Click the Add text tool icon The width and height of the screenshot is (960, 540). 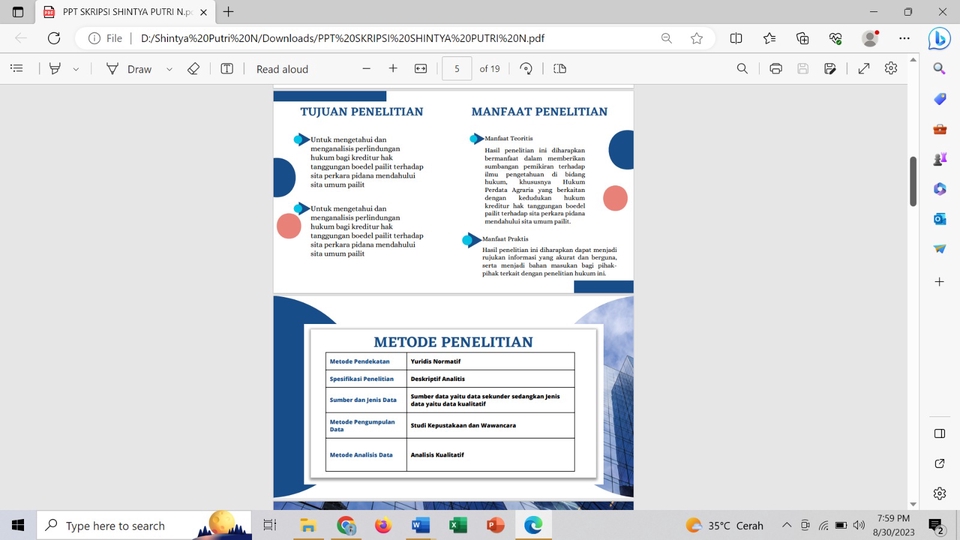tap(227, 69)
